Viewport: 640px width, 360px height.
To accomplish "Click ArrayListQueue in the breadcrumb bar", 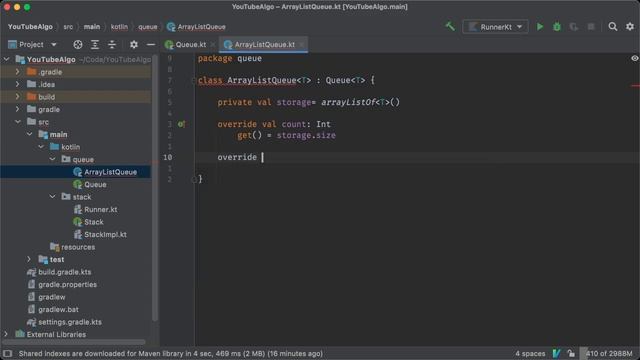I will tap(196, 27).
